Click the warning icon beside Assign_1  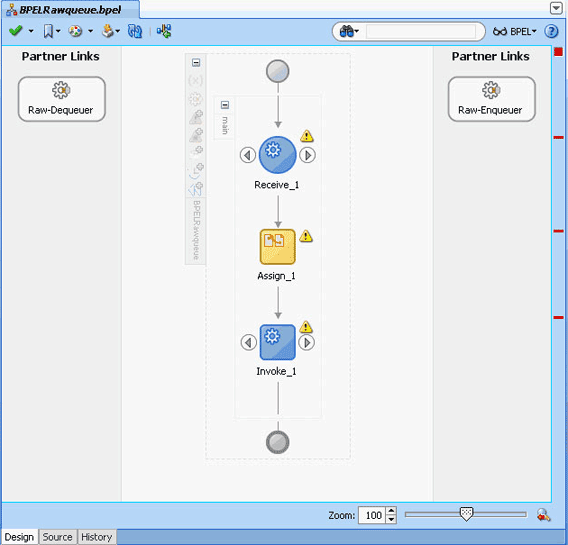(306, 236)
